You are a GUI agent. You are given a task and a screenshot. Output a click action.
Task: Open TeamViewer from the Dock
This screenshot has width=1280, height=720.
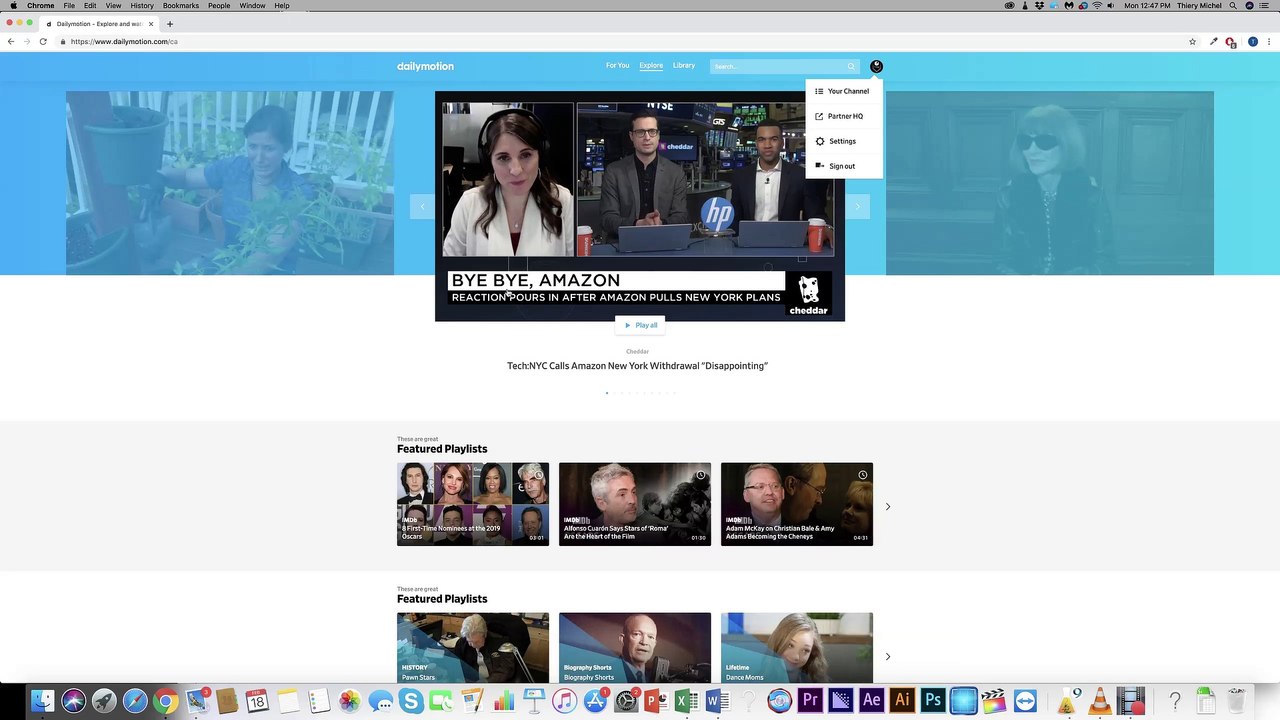[x=1025, y=701]
